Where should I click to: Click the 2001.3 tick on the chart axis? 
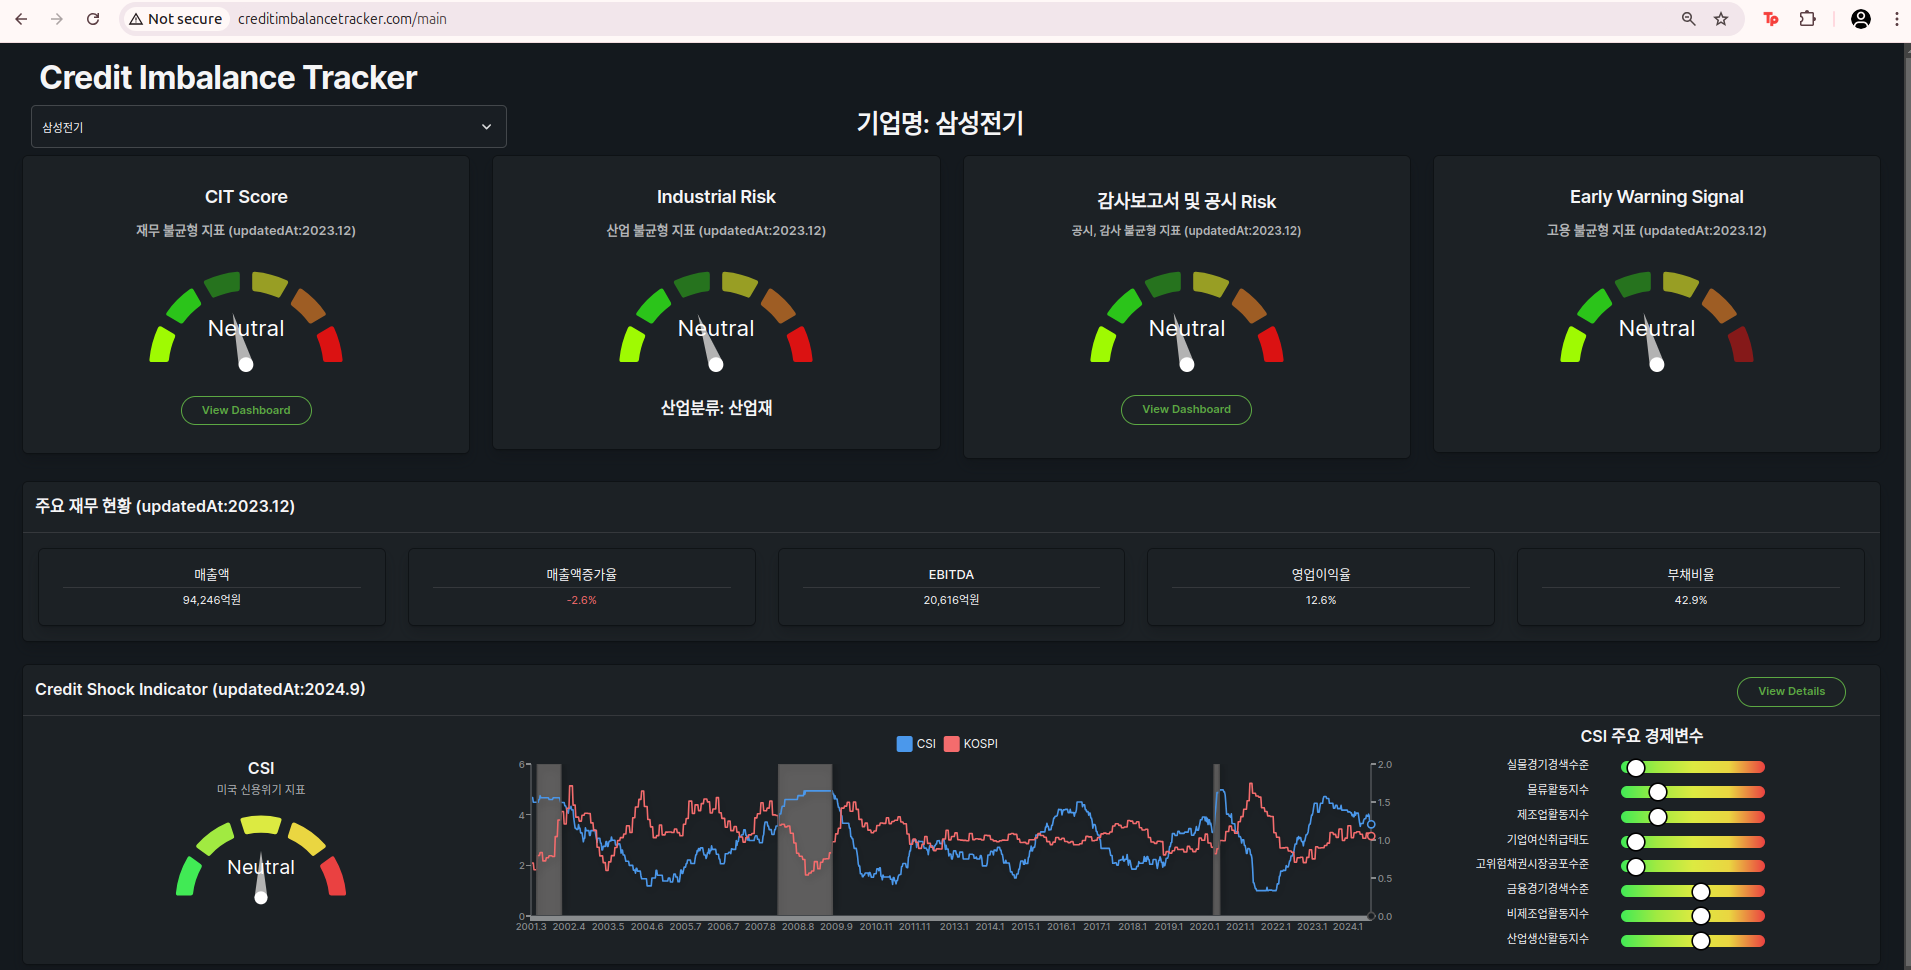(x=531, y=927)
